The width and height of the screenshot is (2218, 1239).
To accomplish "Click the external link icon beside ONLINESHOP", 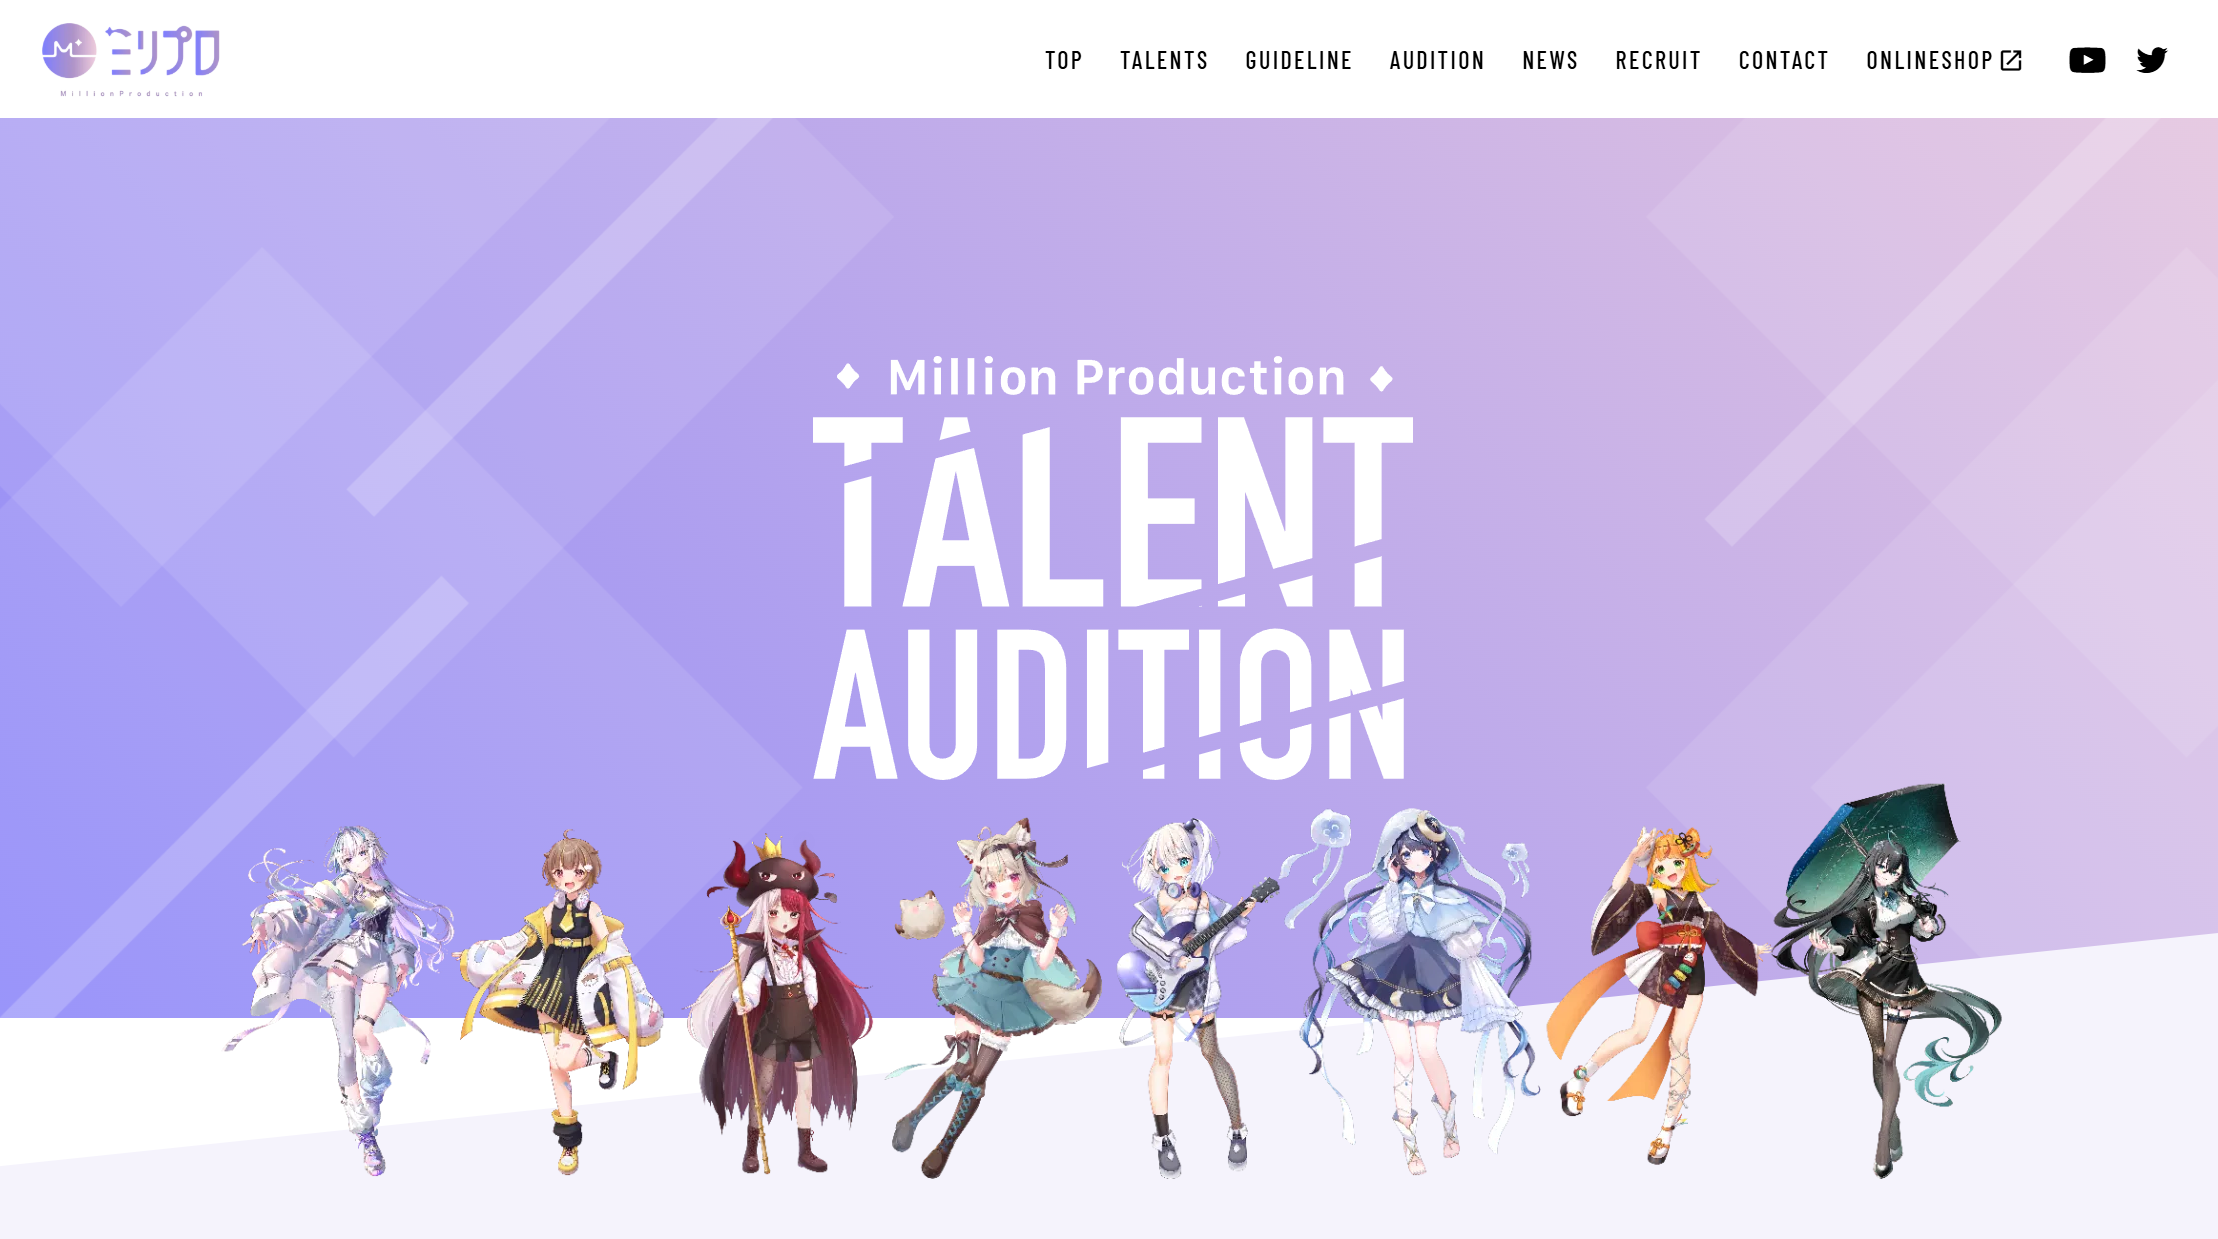I will pos(2011,61).
